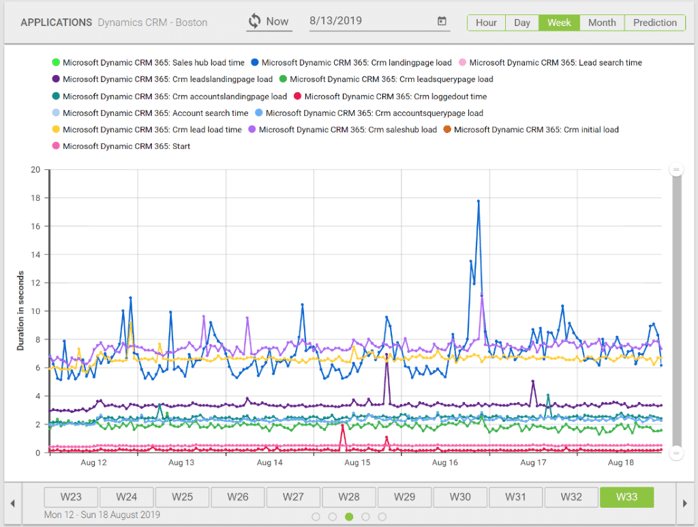Select week W24
The height and width of the screenshot is (527, 698).
click(x=126, y=497)
